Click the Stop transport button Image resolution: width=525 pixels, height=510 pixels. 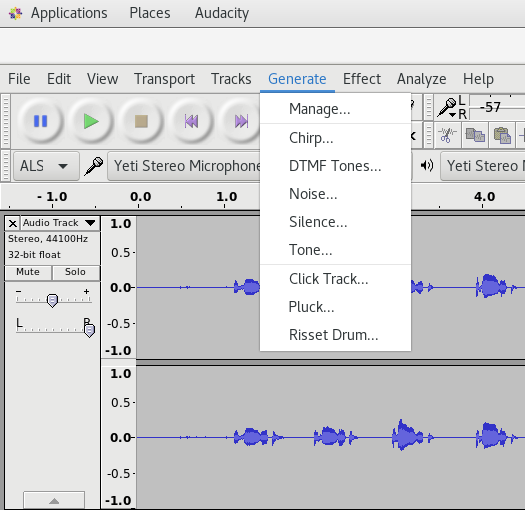141,121
